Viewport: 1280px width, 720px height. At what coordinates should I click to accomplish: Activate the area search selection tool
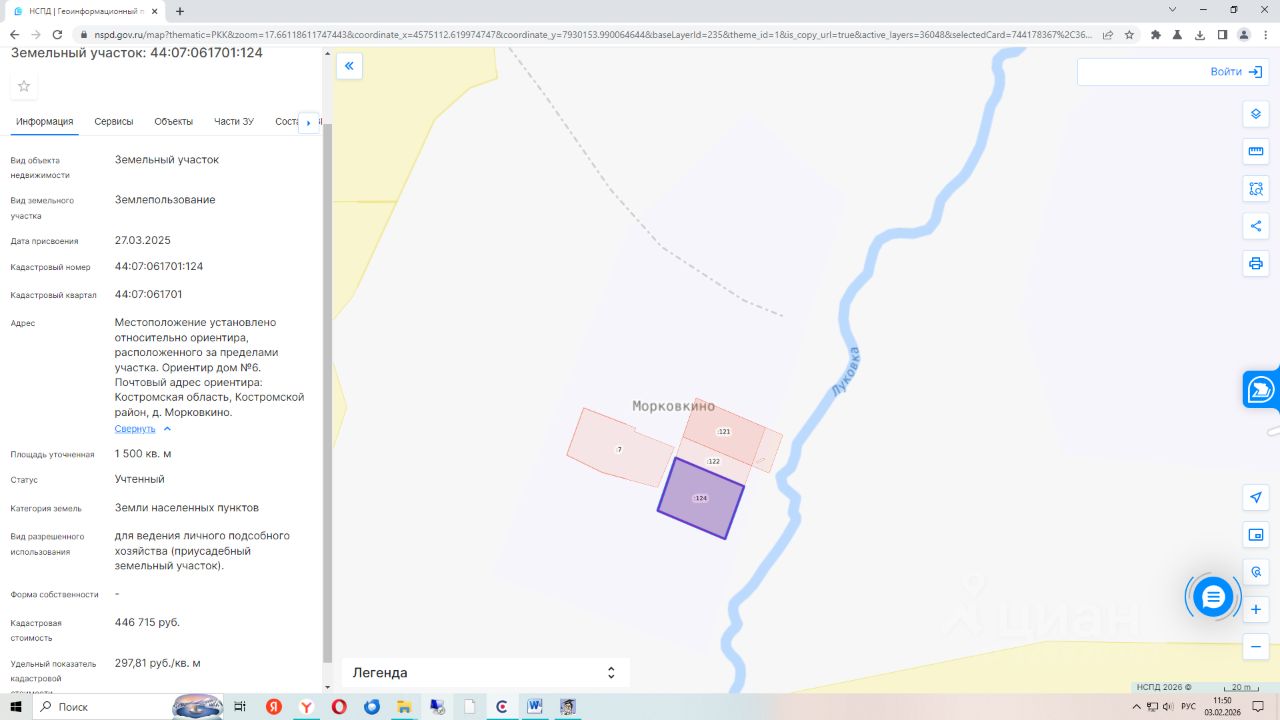point(1256,189)
